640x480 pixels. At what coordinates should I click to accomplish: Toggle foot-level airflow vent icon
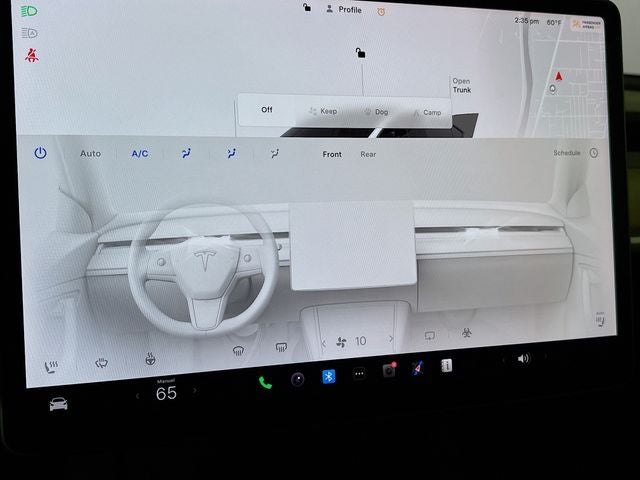coord(275,153)
